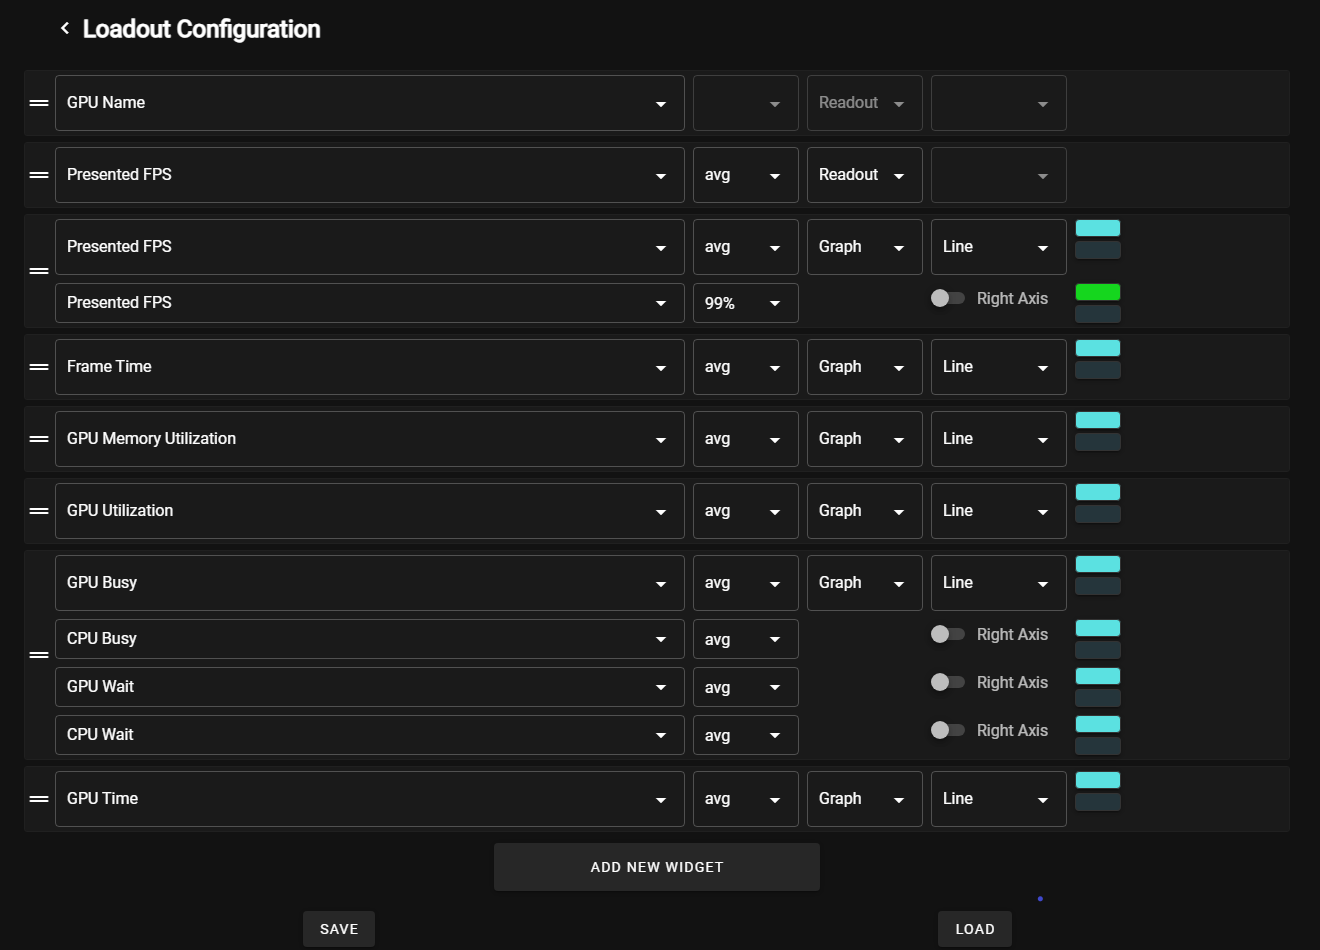Click the drag handle of the GPU Utilization row
The height and width of the screenshot is (950, 1320).
point(39,511)
